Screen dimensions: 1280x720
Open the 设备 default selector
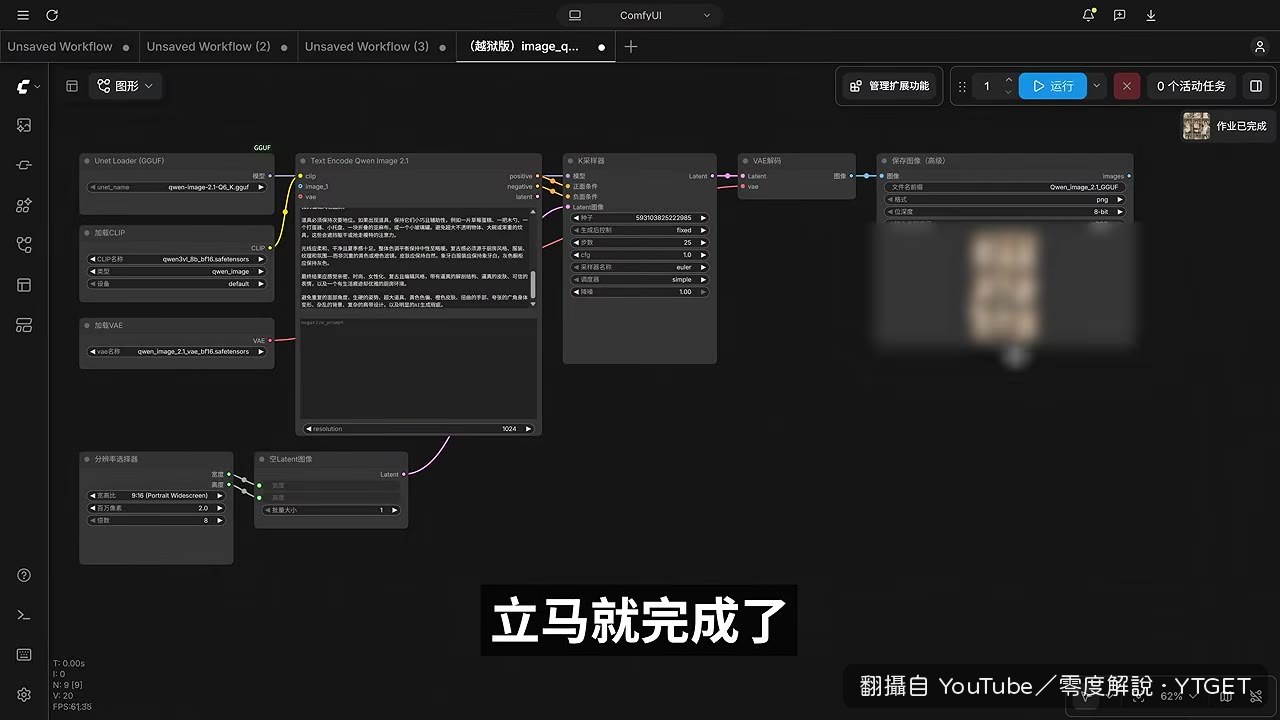pyautogui.click(x=178, y=283)
